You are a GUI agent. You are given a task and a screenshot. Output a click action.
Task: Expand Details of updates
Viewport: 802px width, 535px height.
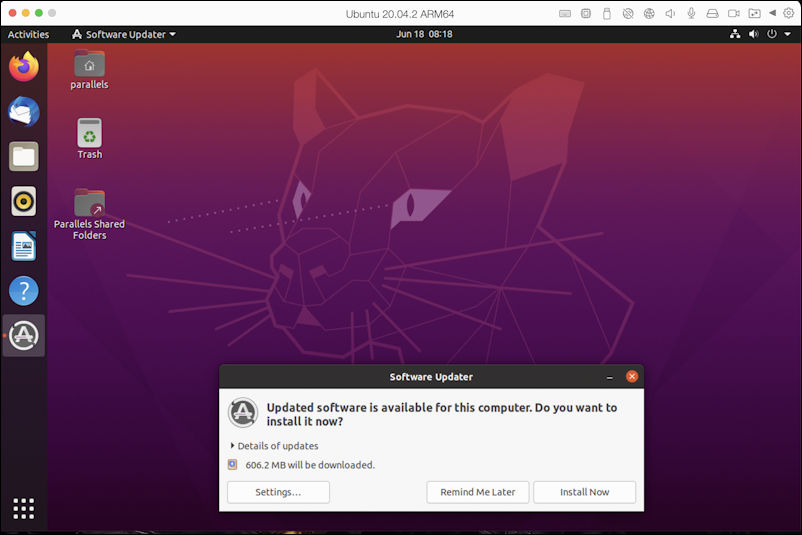click(x=274, y=446)
